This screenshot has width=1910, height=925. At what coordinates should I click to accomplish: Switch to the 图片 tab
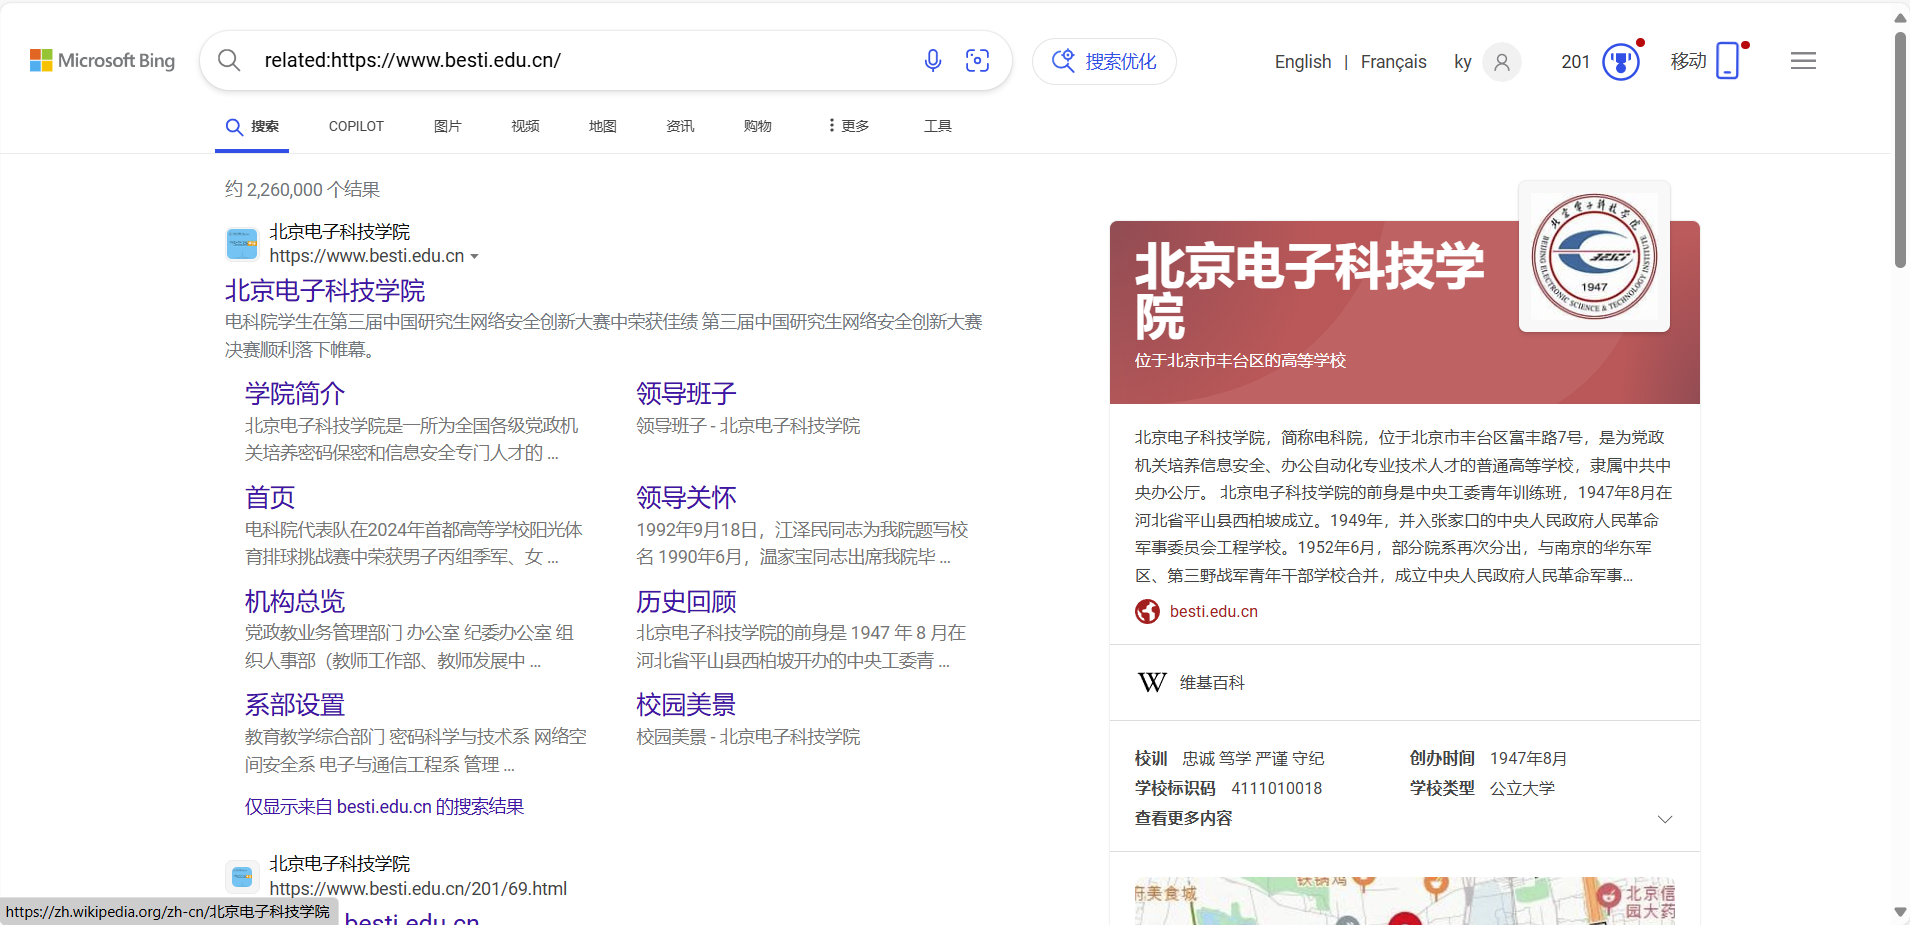click(447, 126)
